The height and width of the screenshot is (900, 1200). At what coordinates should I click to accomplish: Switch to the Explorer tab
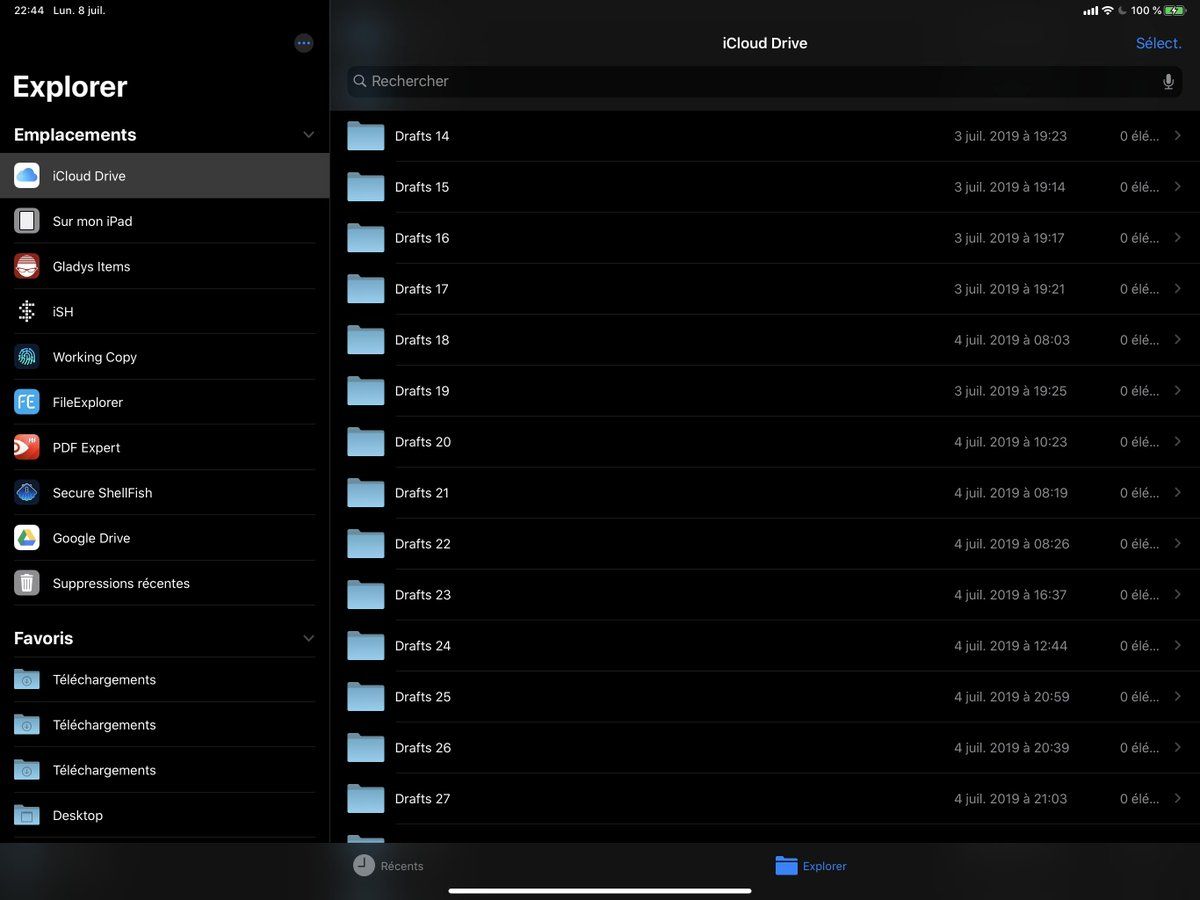811,866
